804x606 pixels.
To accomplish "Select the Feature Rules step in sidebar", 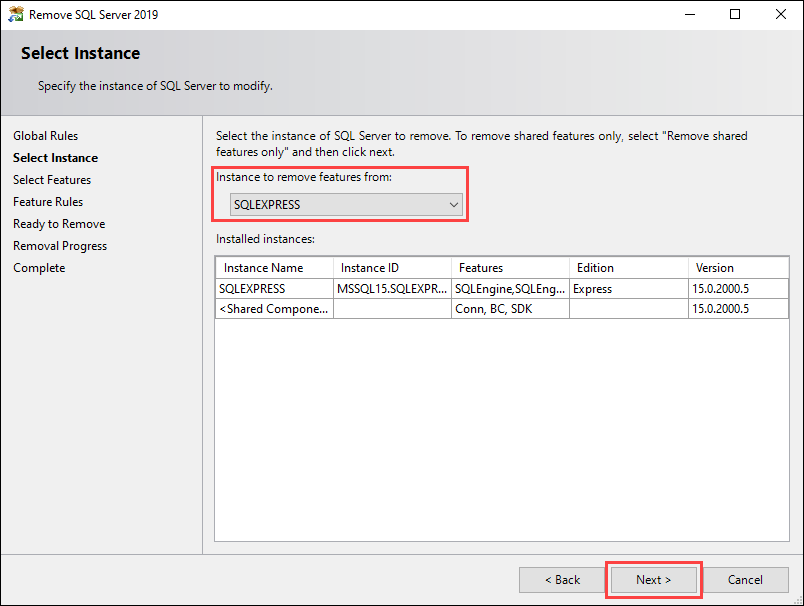I will (48, 202).
